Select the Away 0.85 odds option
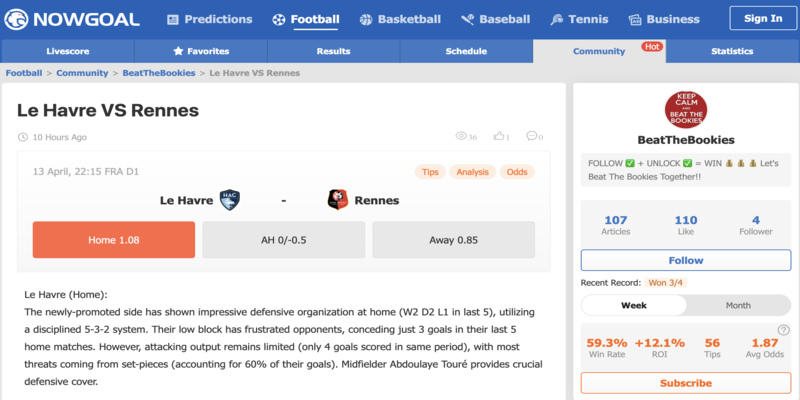This screenshot has width=800, height=400. point(453,240)
